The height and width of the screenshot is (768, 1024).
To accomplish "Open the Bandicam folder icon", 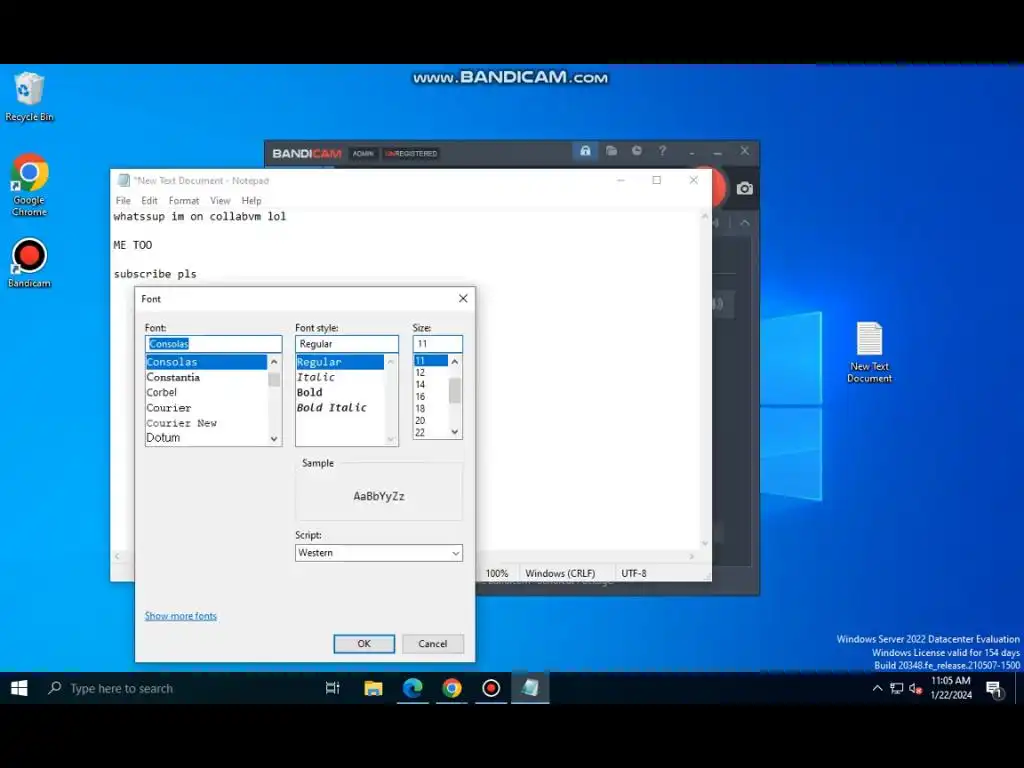I will click(611, 151).
